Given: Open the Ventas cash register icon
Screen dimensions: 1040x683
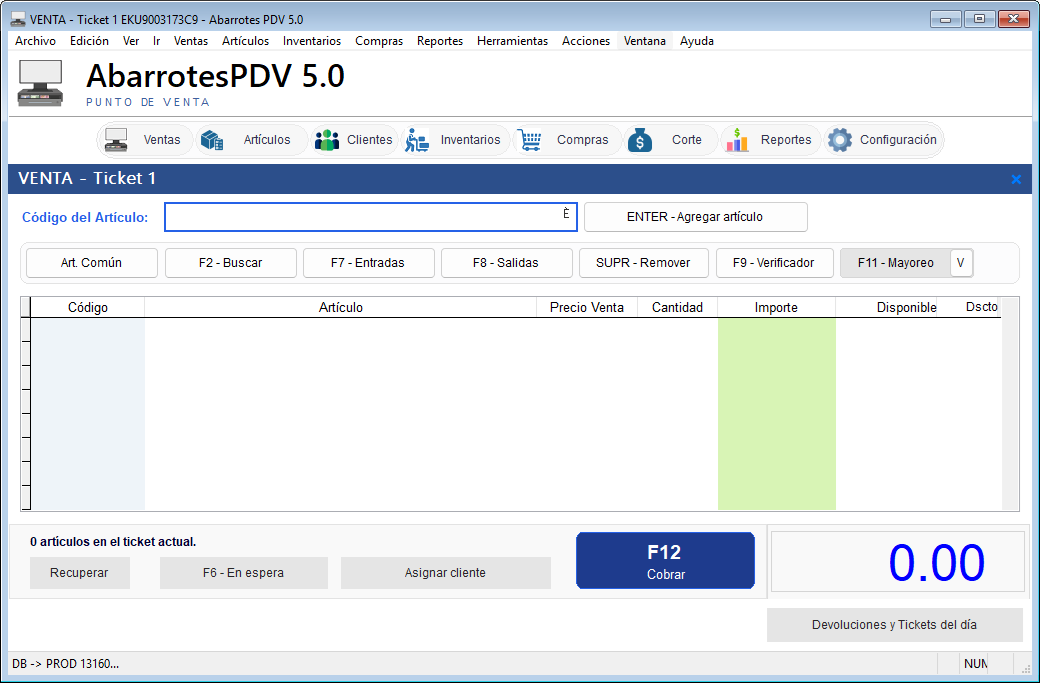Looking at the screenshot, I should click(116, 140).
